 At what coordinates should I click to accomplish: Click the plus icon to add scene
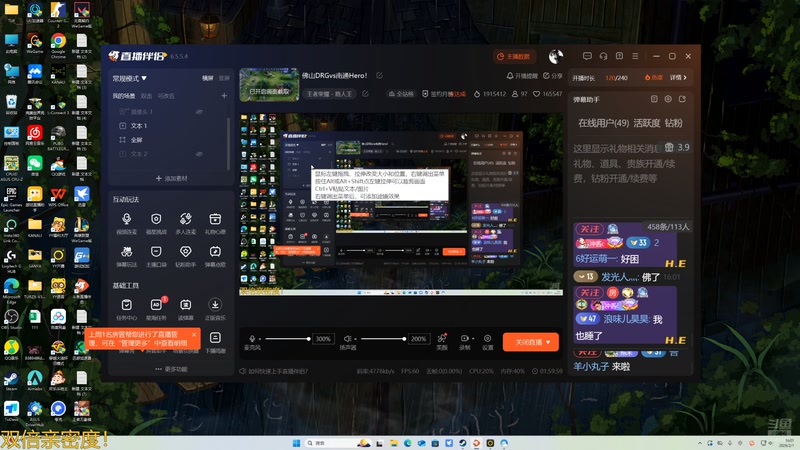[223, 96]
